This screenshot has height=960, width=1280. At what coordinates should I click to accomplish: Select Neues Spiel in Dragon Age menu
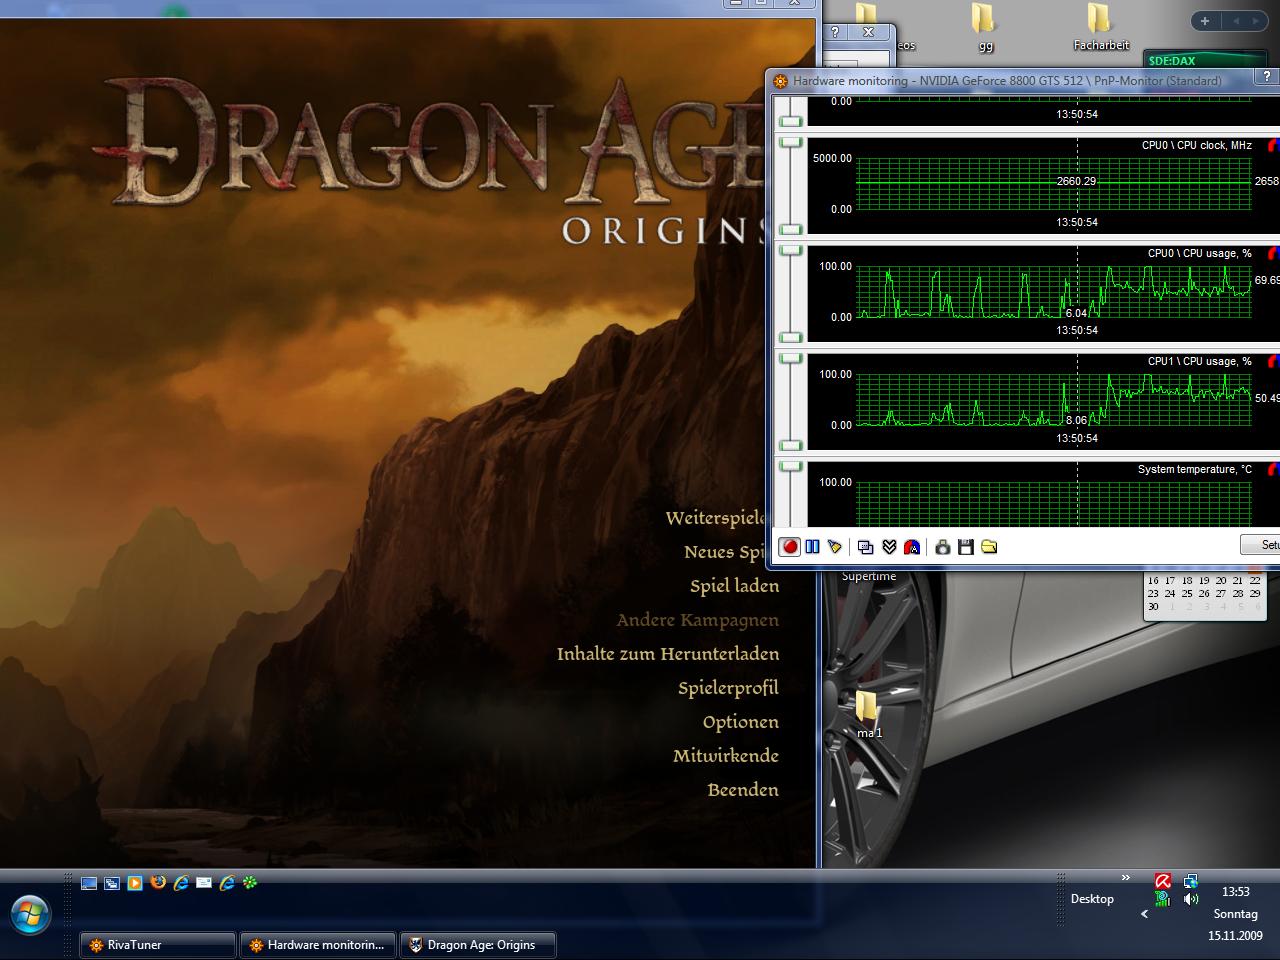(725, 552)
